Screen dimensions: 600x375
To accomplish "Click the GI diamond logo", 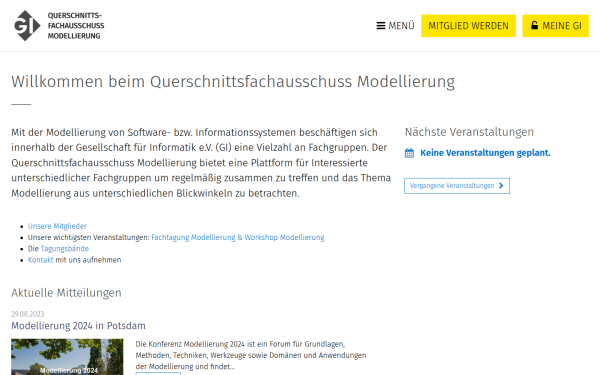I will pos(27,26).
